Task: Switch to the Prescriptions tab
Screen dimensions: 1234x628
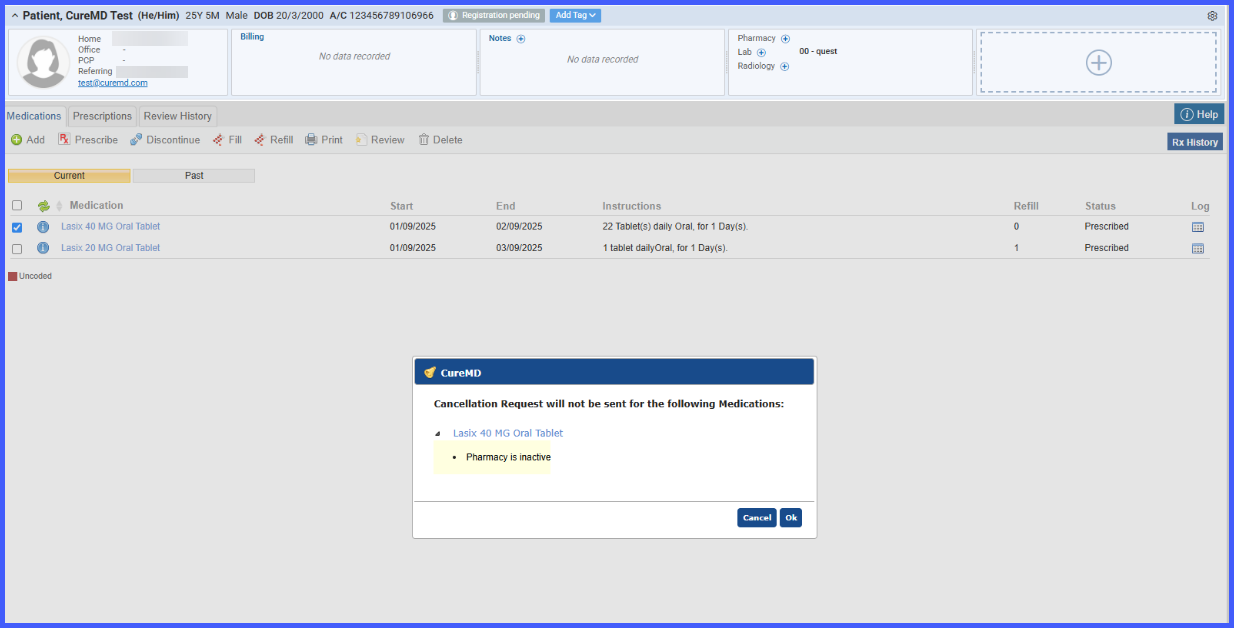Action: point(102,116)
